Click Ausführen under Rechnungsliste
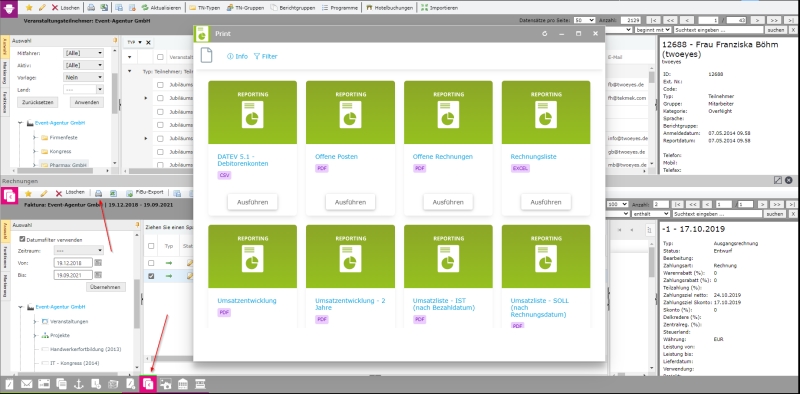 click(546, 202)
